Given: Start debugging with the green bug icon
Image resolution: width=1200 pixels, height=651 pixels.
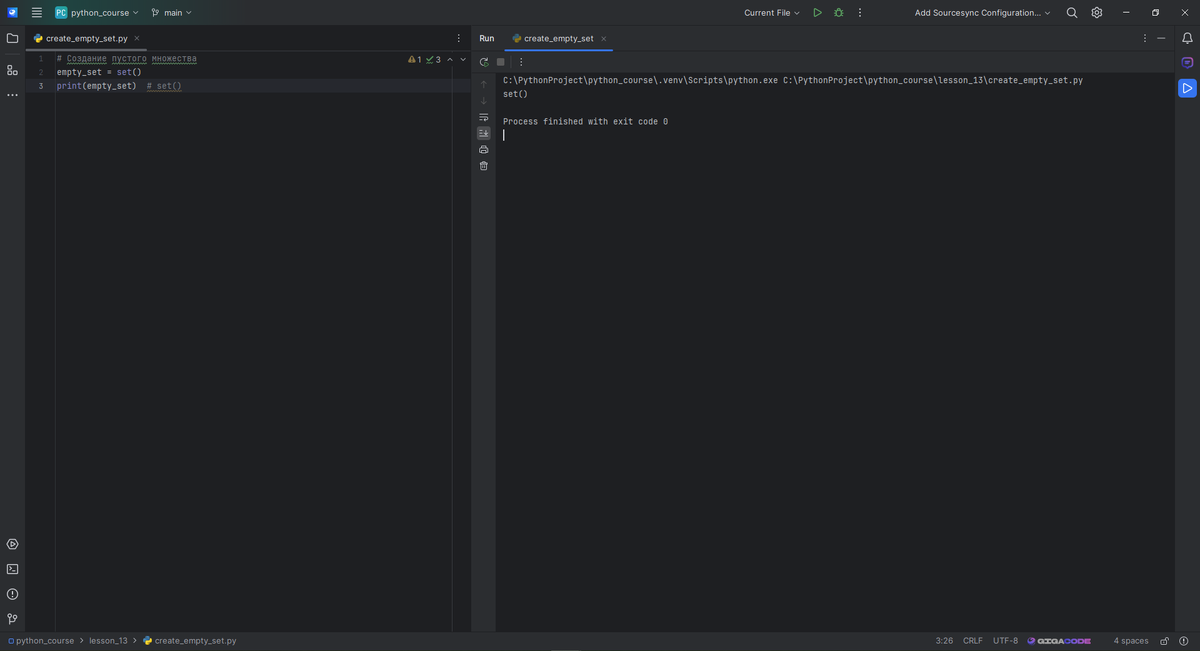Looking at the screenshot, I should 838,12.
